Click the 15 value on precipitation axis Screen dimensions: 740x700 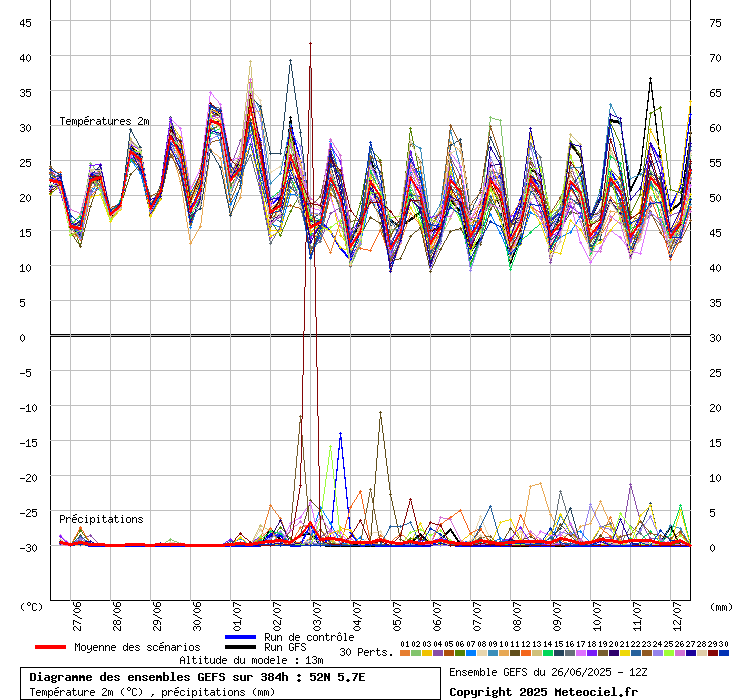[715, 443]
